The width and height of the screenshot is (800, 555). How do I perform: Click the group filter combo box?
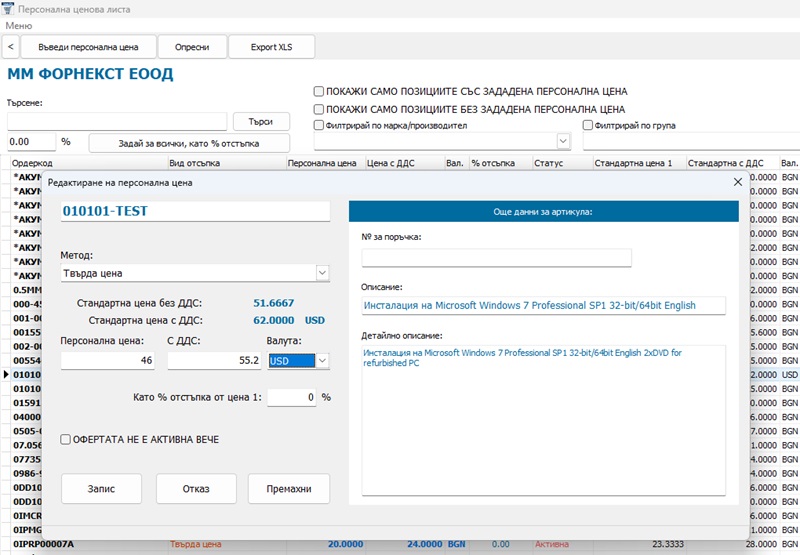691,141
